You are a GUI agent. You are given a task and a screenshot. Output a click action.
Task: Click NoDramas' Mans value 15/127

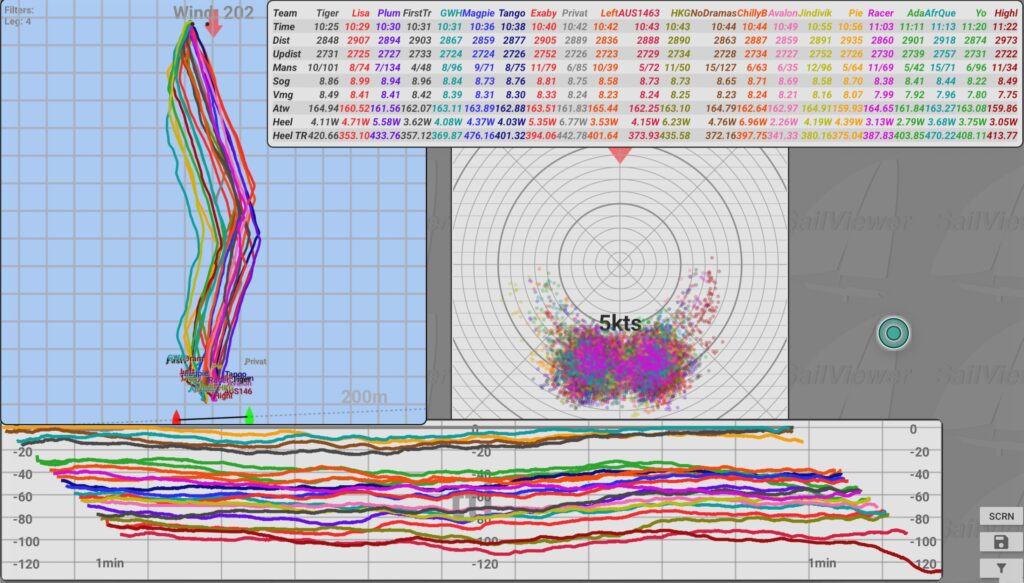pos(720,67)
